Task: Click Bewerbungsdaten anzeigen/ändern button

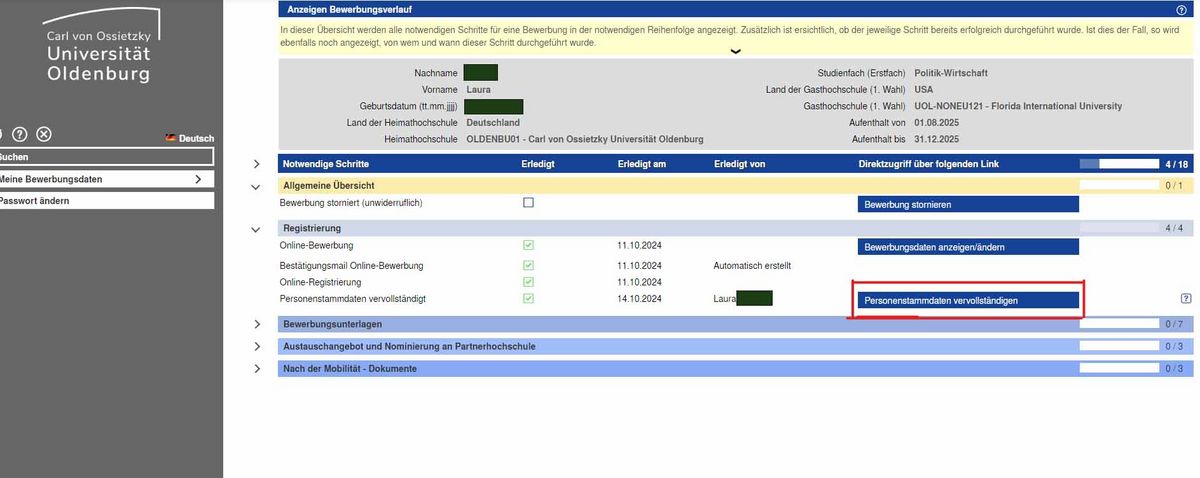Action: tap(967, 247)
